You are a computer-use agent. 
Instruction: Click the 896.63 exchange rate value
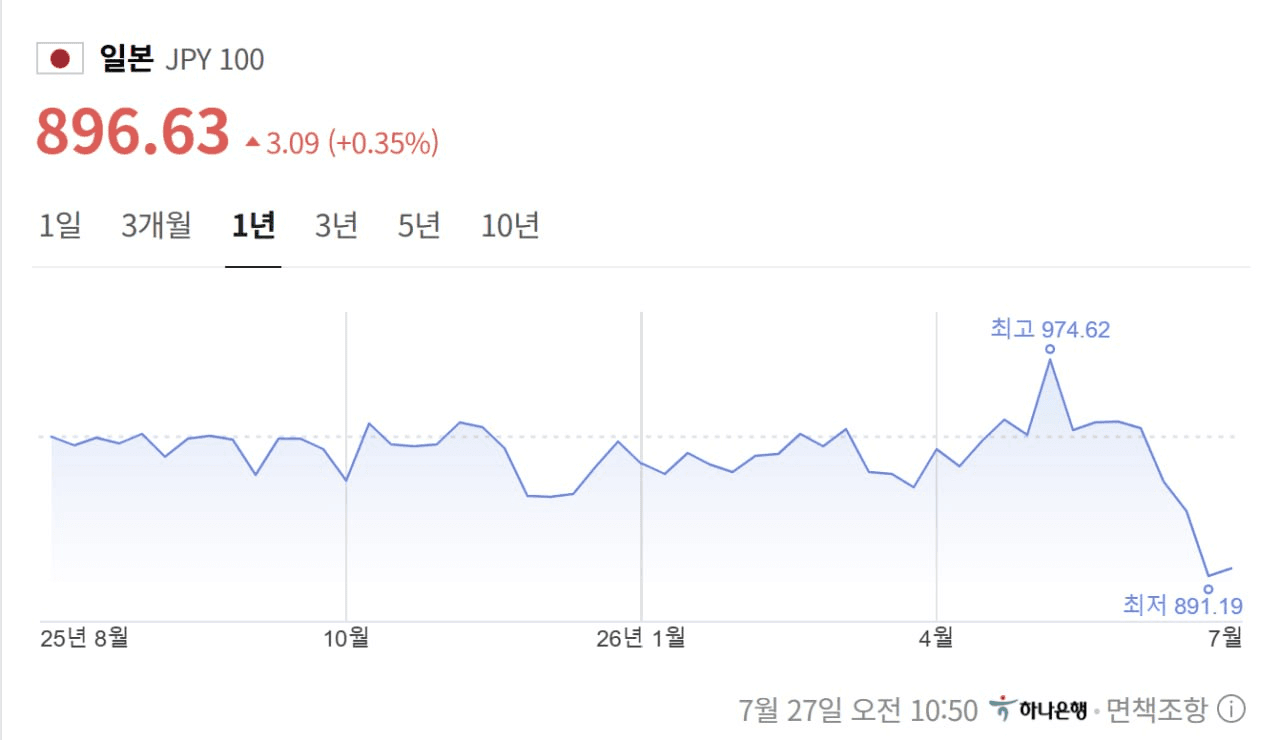(133, 132)
